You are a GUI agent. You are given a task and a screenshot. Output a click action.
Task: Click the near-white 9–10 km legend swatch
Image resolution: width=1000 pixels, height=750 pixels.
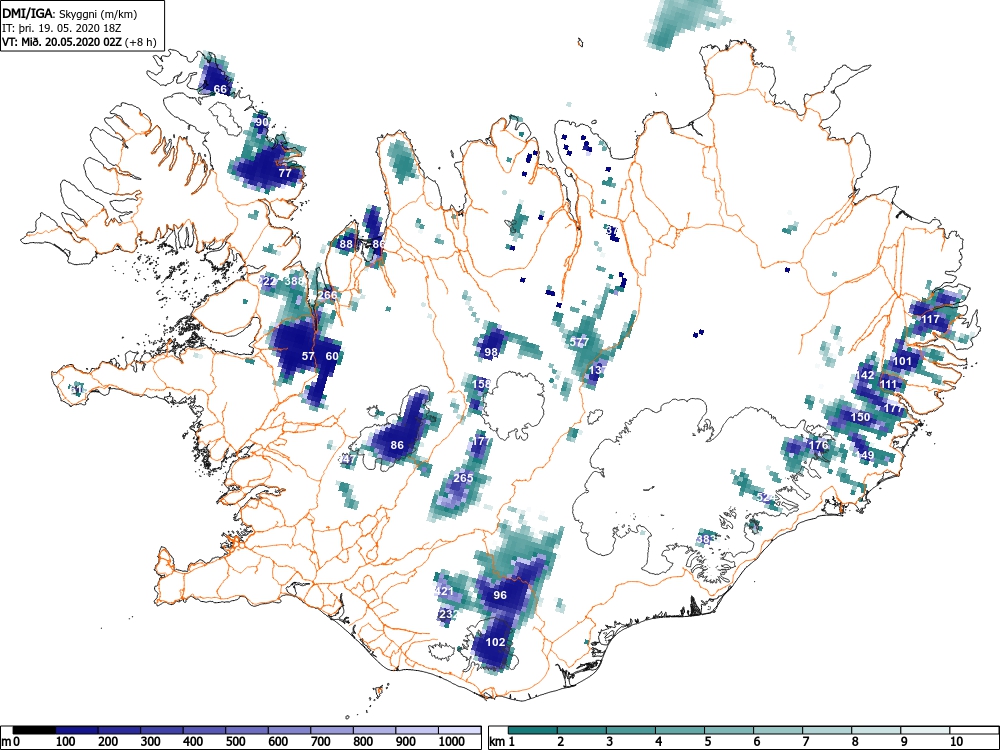[925, 729]
